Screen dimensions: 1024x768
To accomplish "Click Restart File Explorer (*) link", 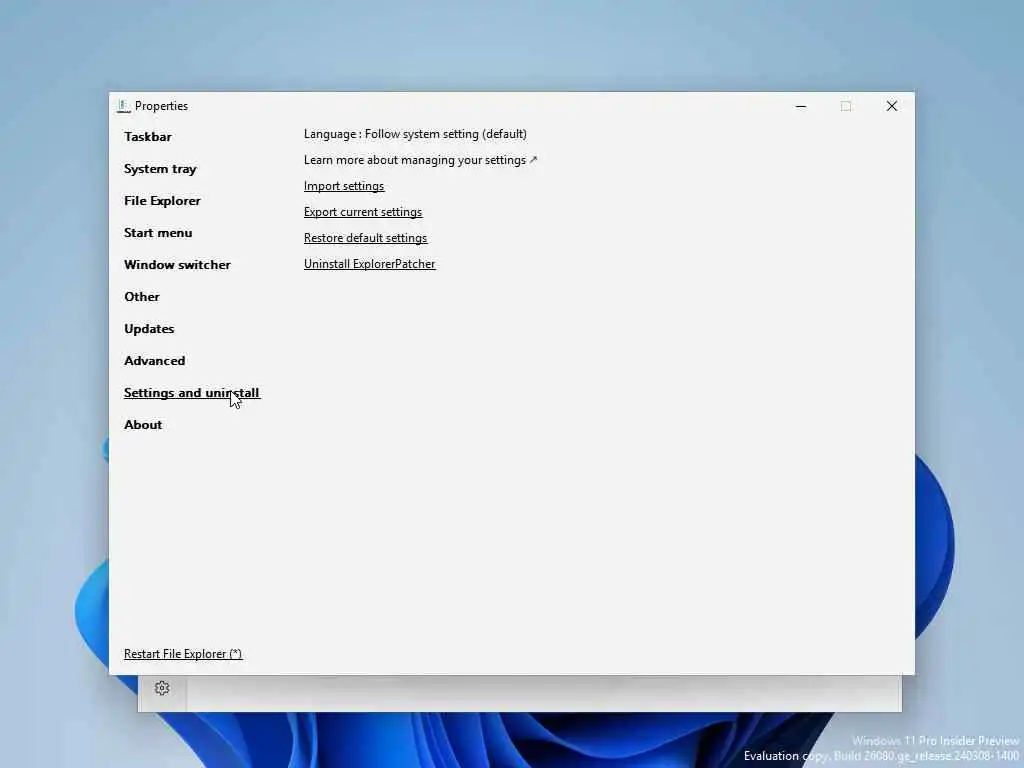I will (x=183, y=654).
